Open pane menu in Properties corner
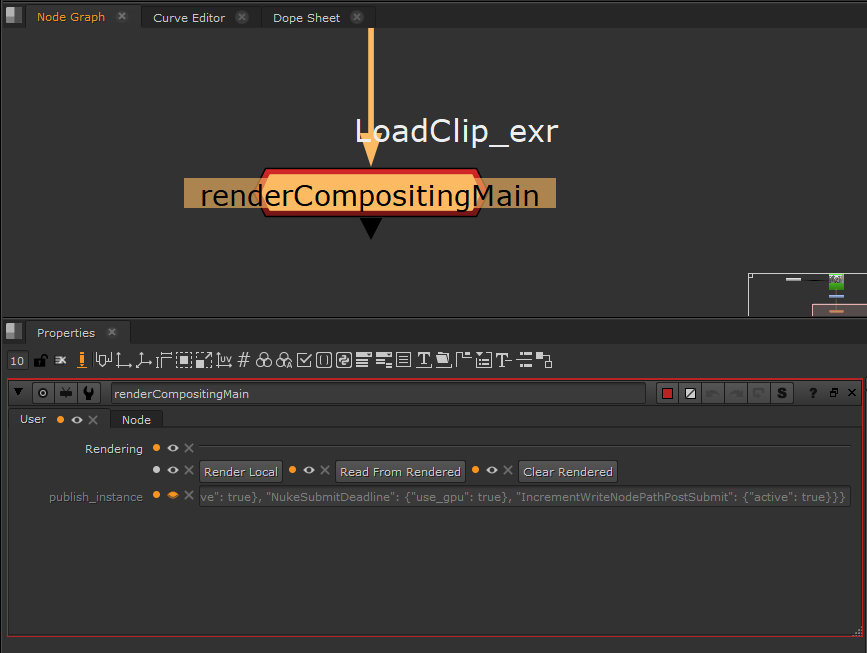The height and width of the screenshot is (653, 867). point(13,331)
